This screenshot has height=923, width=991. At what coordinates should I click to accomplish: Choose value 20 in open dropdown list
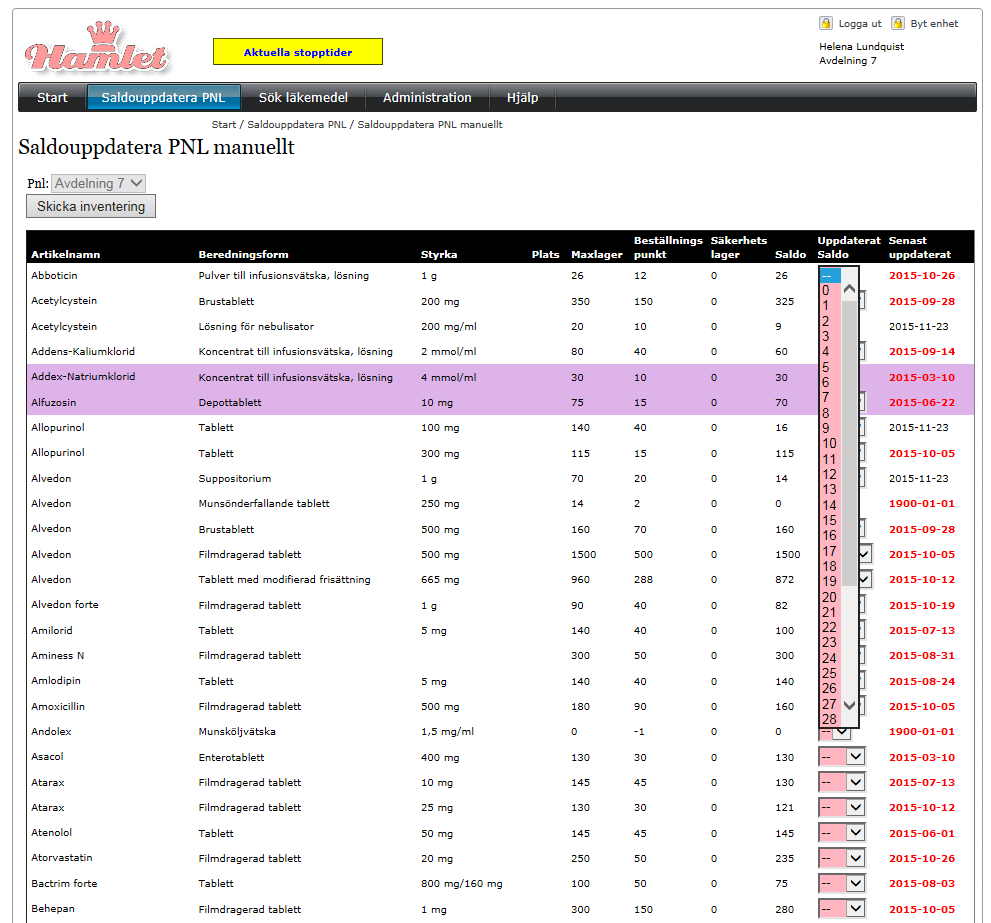point(830,597)
